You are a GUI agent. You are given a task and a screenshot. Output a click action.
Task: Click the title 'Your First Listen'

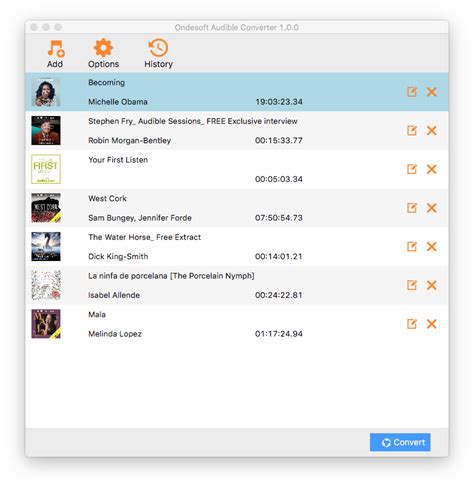pos(118,160)
